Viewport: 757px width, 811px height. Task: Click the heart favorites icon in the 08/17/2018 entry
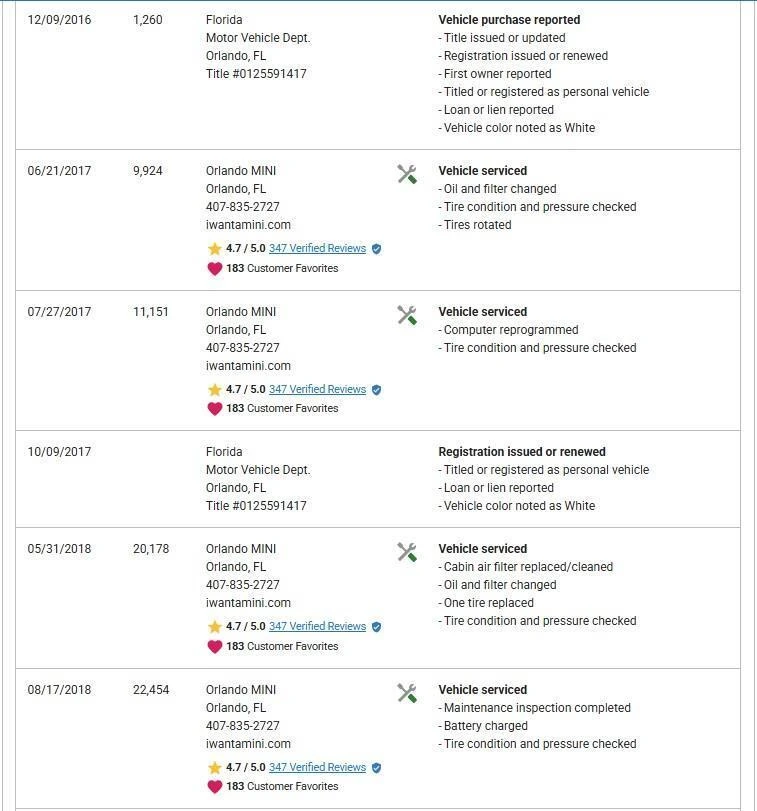coord(214,786)
